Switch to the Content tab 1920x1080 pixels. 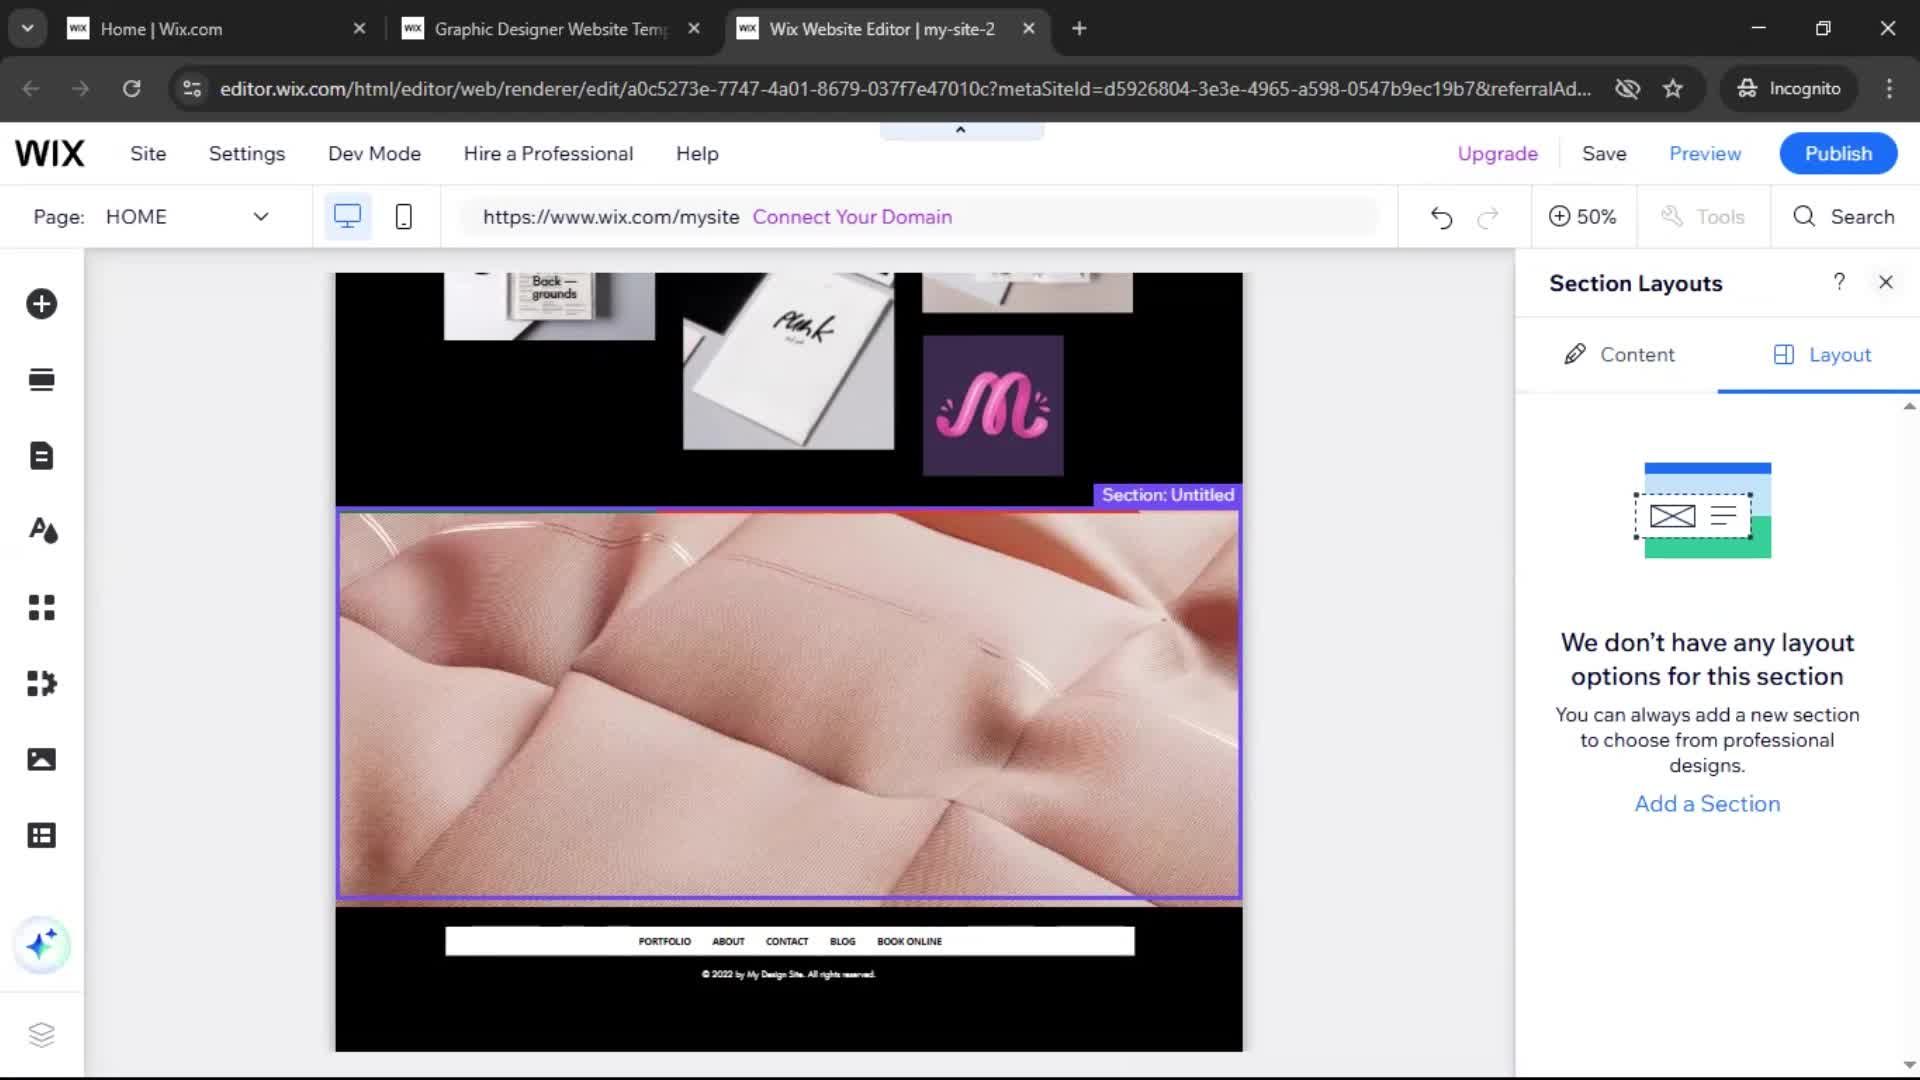(x=1618, y=355)
